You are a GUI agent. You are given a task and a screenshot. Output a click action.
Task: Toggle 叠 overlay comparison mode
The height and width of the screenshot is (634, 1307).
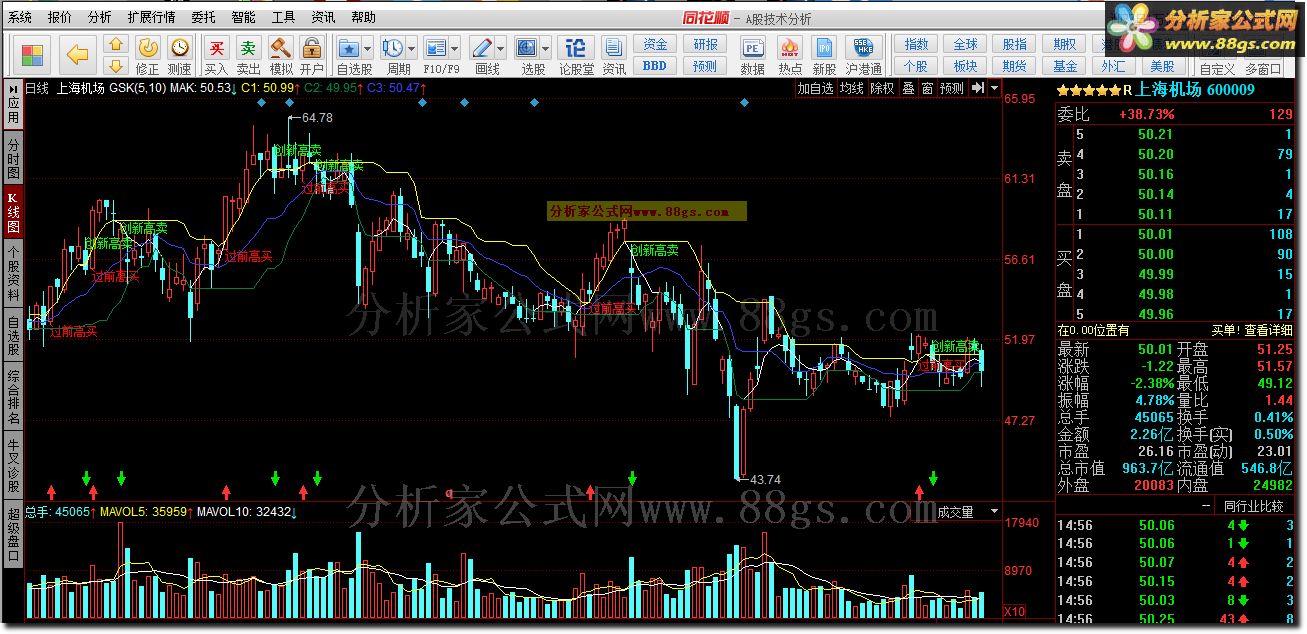point(908,88)
